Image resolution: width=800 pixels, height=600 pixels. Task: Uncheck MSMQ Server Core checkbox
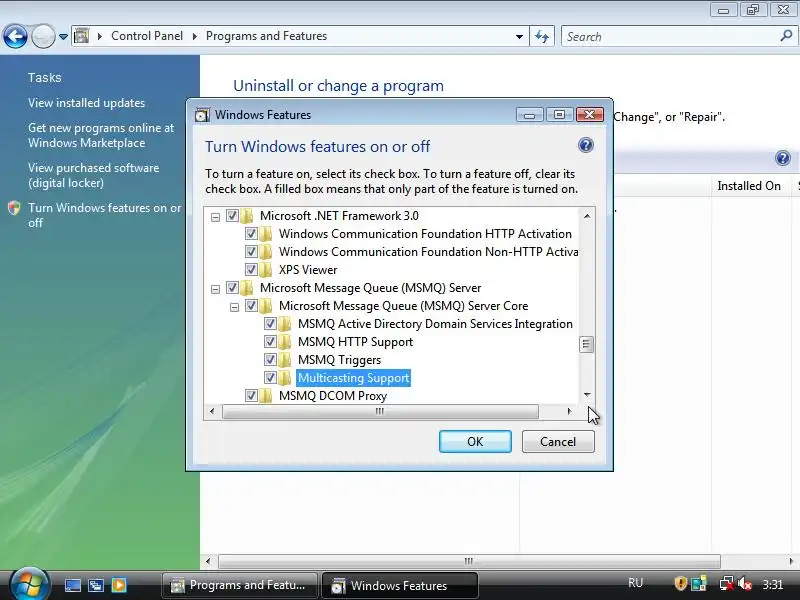pyautogui.click(x=251, y=306)
